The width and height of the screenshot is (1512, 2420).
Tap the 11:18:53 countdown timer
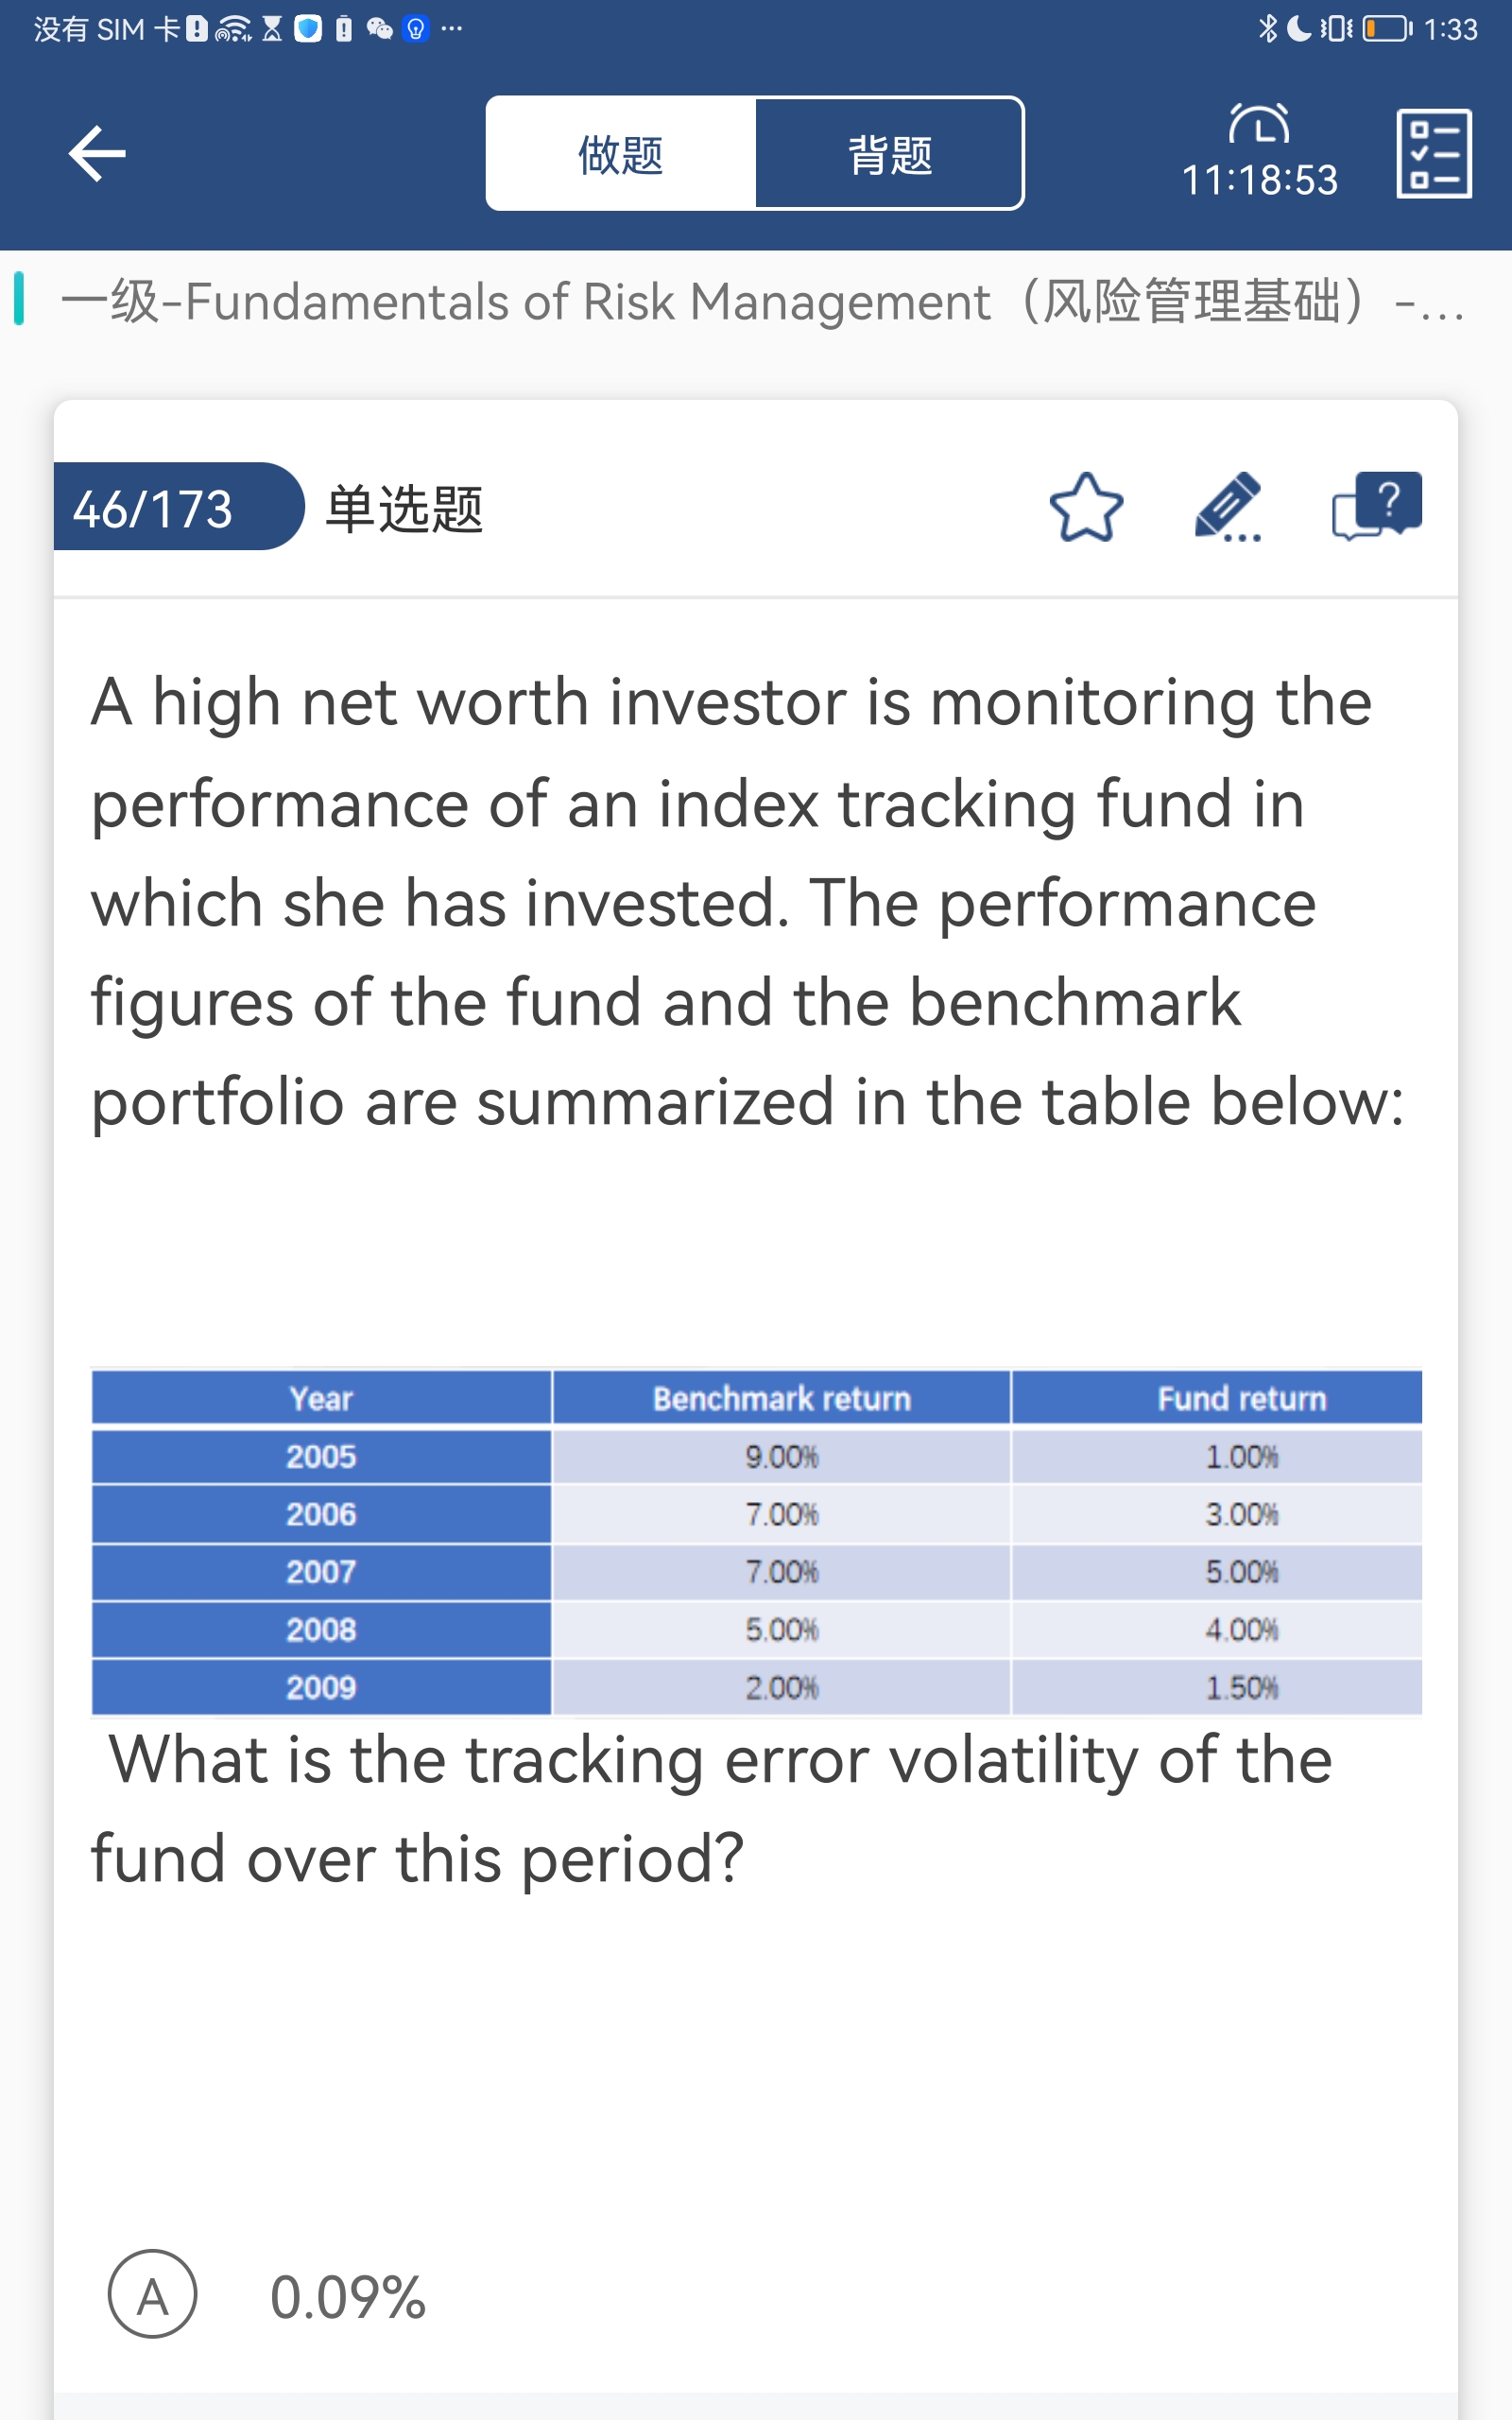[x=1259, y=181]
